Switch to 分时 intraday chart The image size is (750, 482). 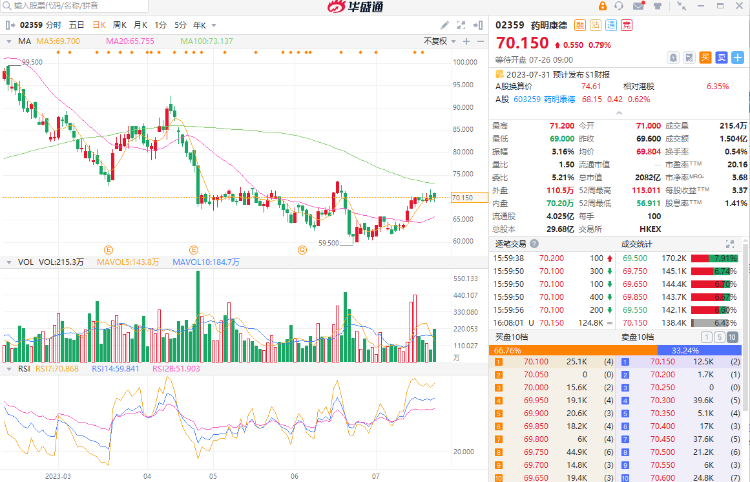coord(53,25)
